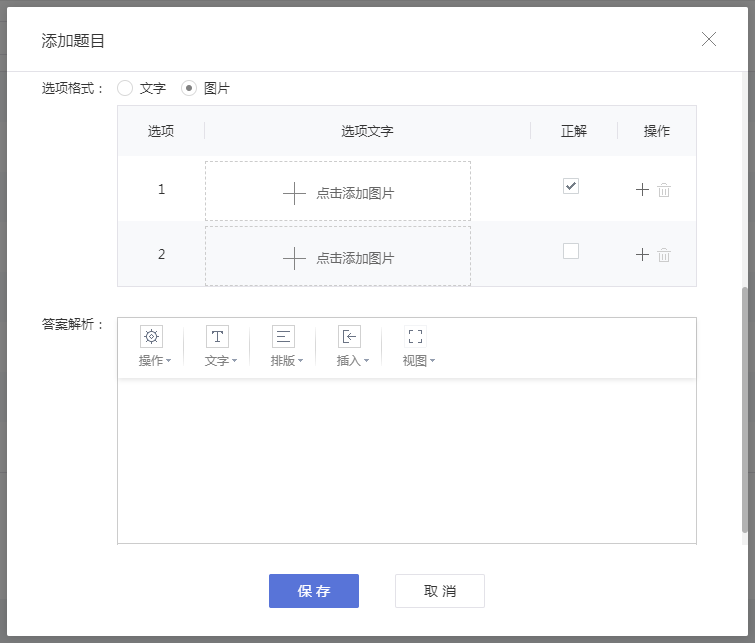Delete option row 2 with trash icon

click(x=664, y=255)
